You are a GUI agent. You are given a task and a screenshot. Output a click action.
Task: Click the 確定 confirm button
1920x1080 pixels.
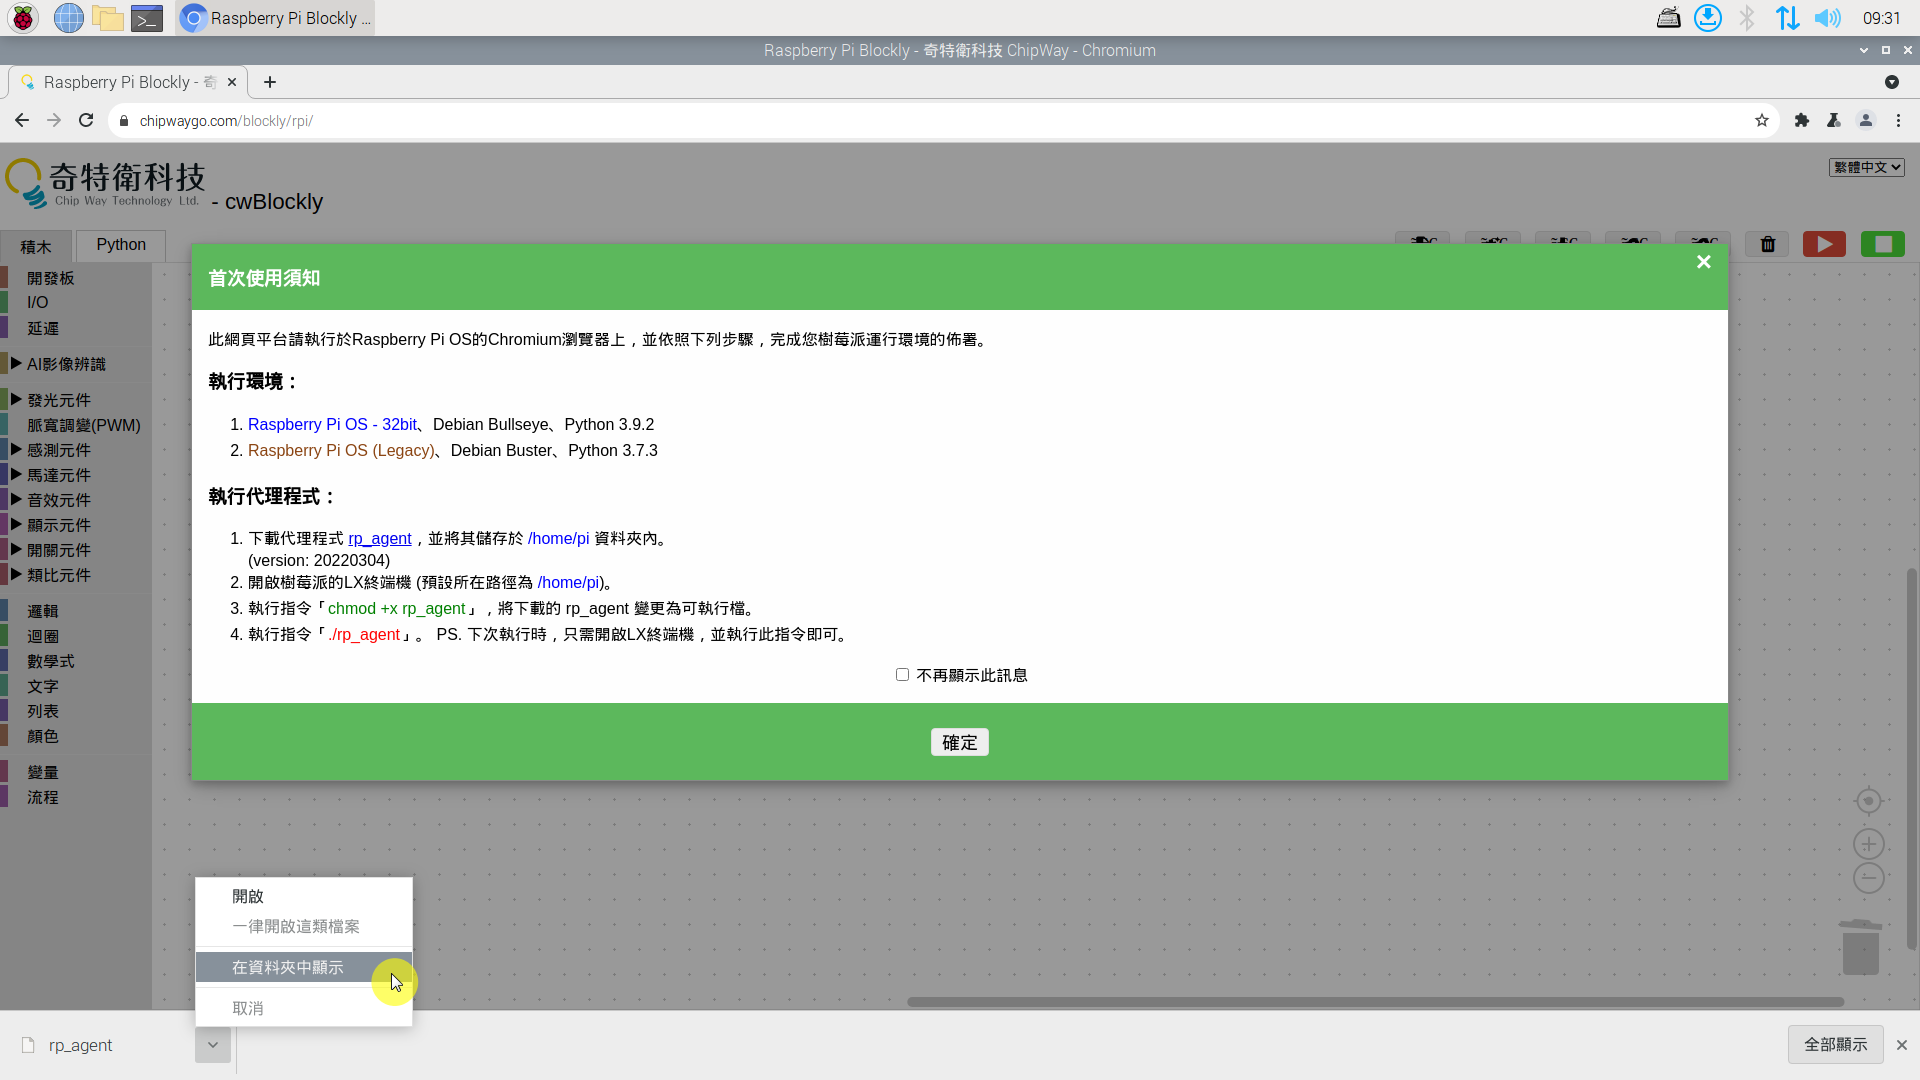coord(959,742)
